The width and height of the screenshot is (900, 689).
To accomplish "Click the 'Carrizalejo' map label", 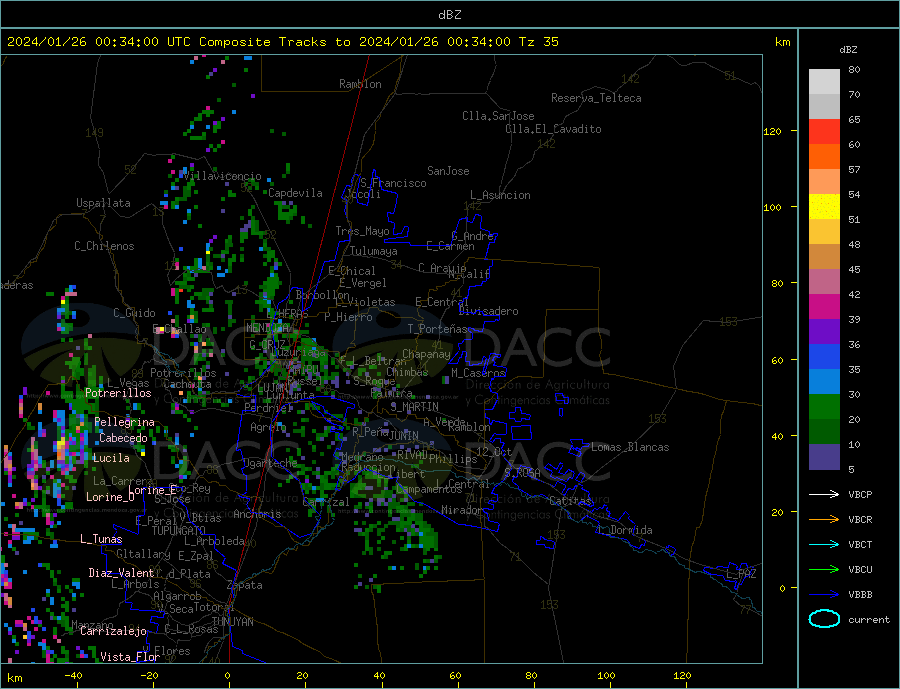I will (x=113, y=632).
